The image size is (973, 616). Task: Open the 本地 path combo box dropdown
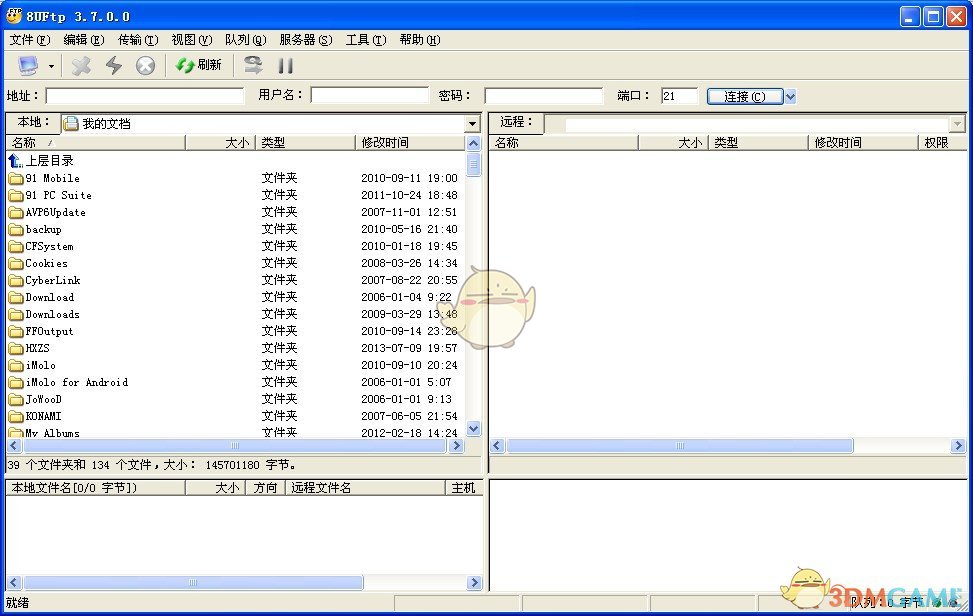pos(473,122)
